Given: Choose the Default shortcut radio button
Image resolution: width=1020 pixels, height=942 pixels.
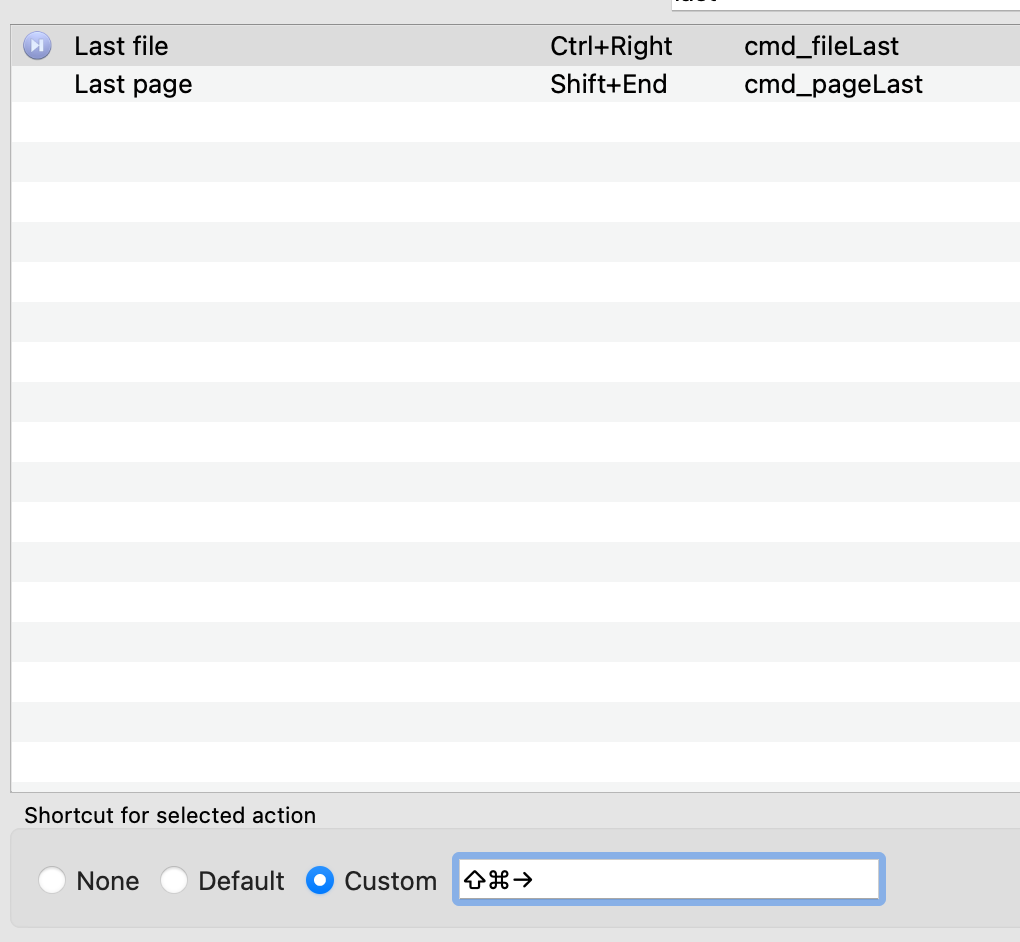Looking at the screenshot, I should coord(174,881).
